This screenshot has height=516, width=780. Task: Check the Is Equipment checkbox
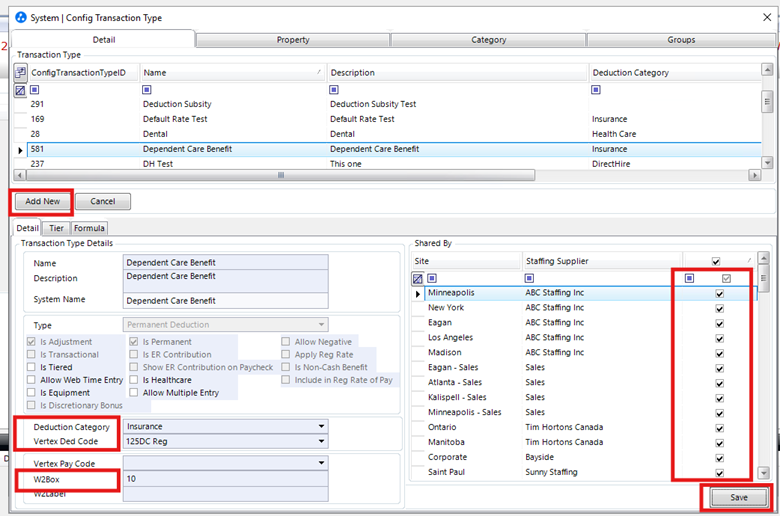click(31, 393)
